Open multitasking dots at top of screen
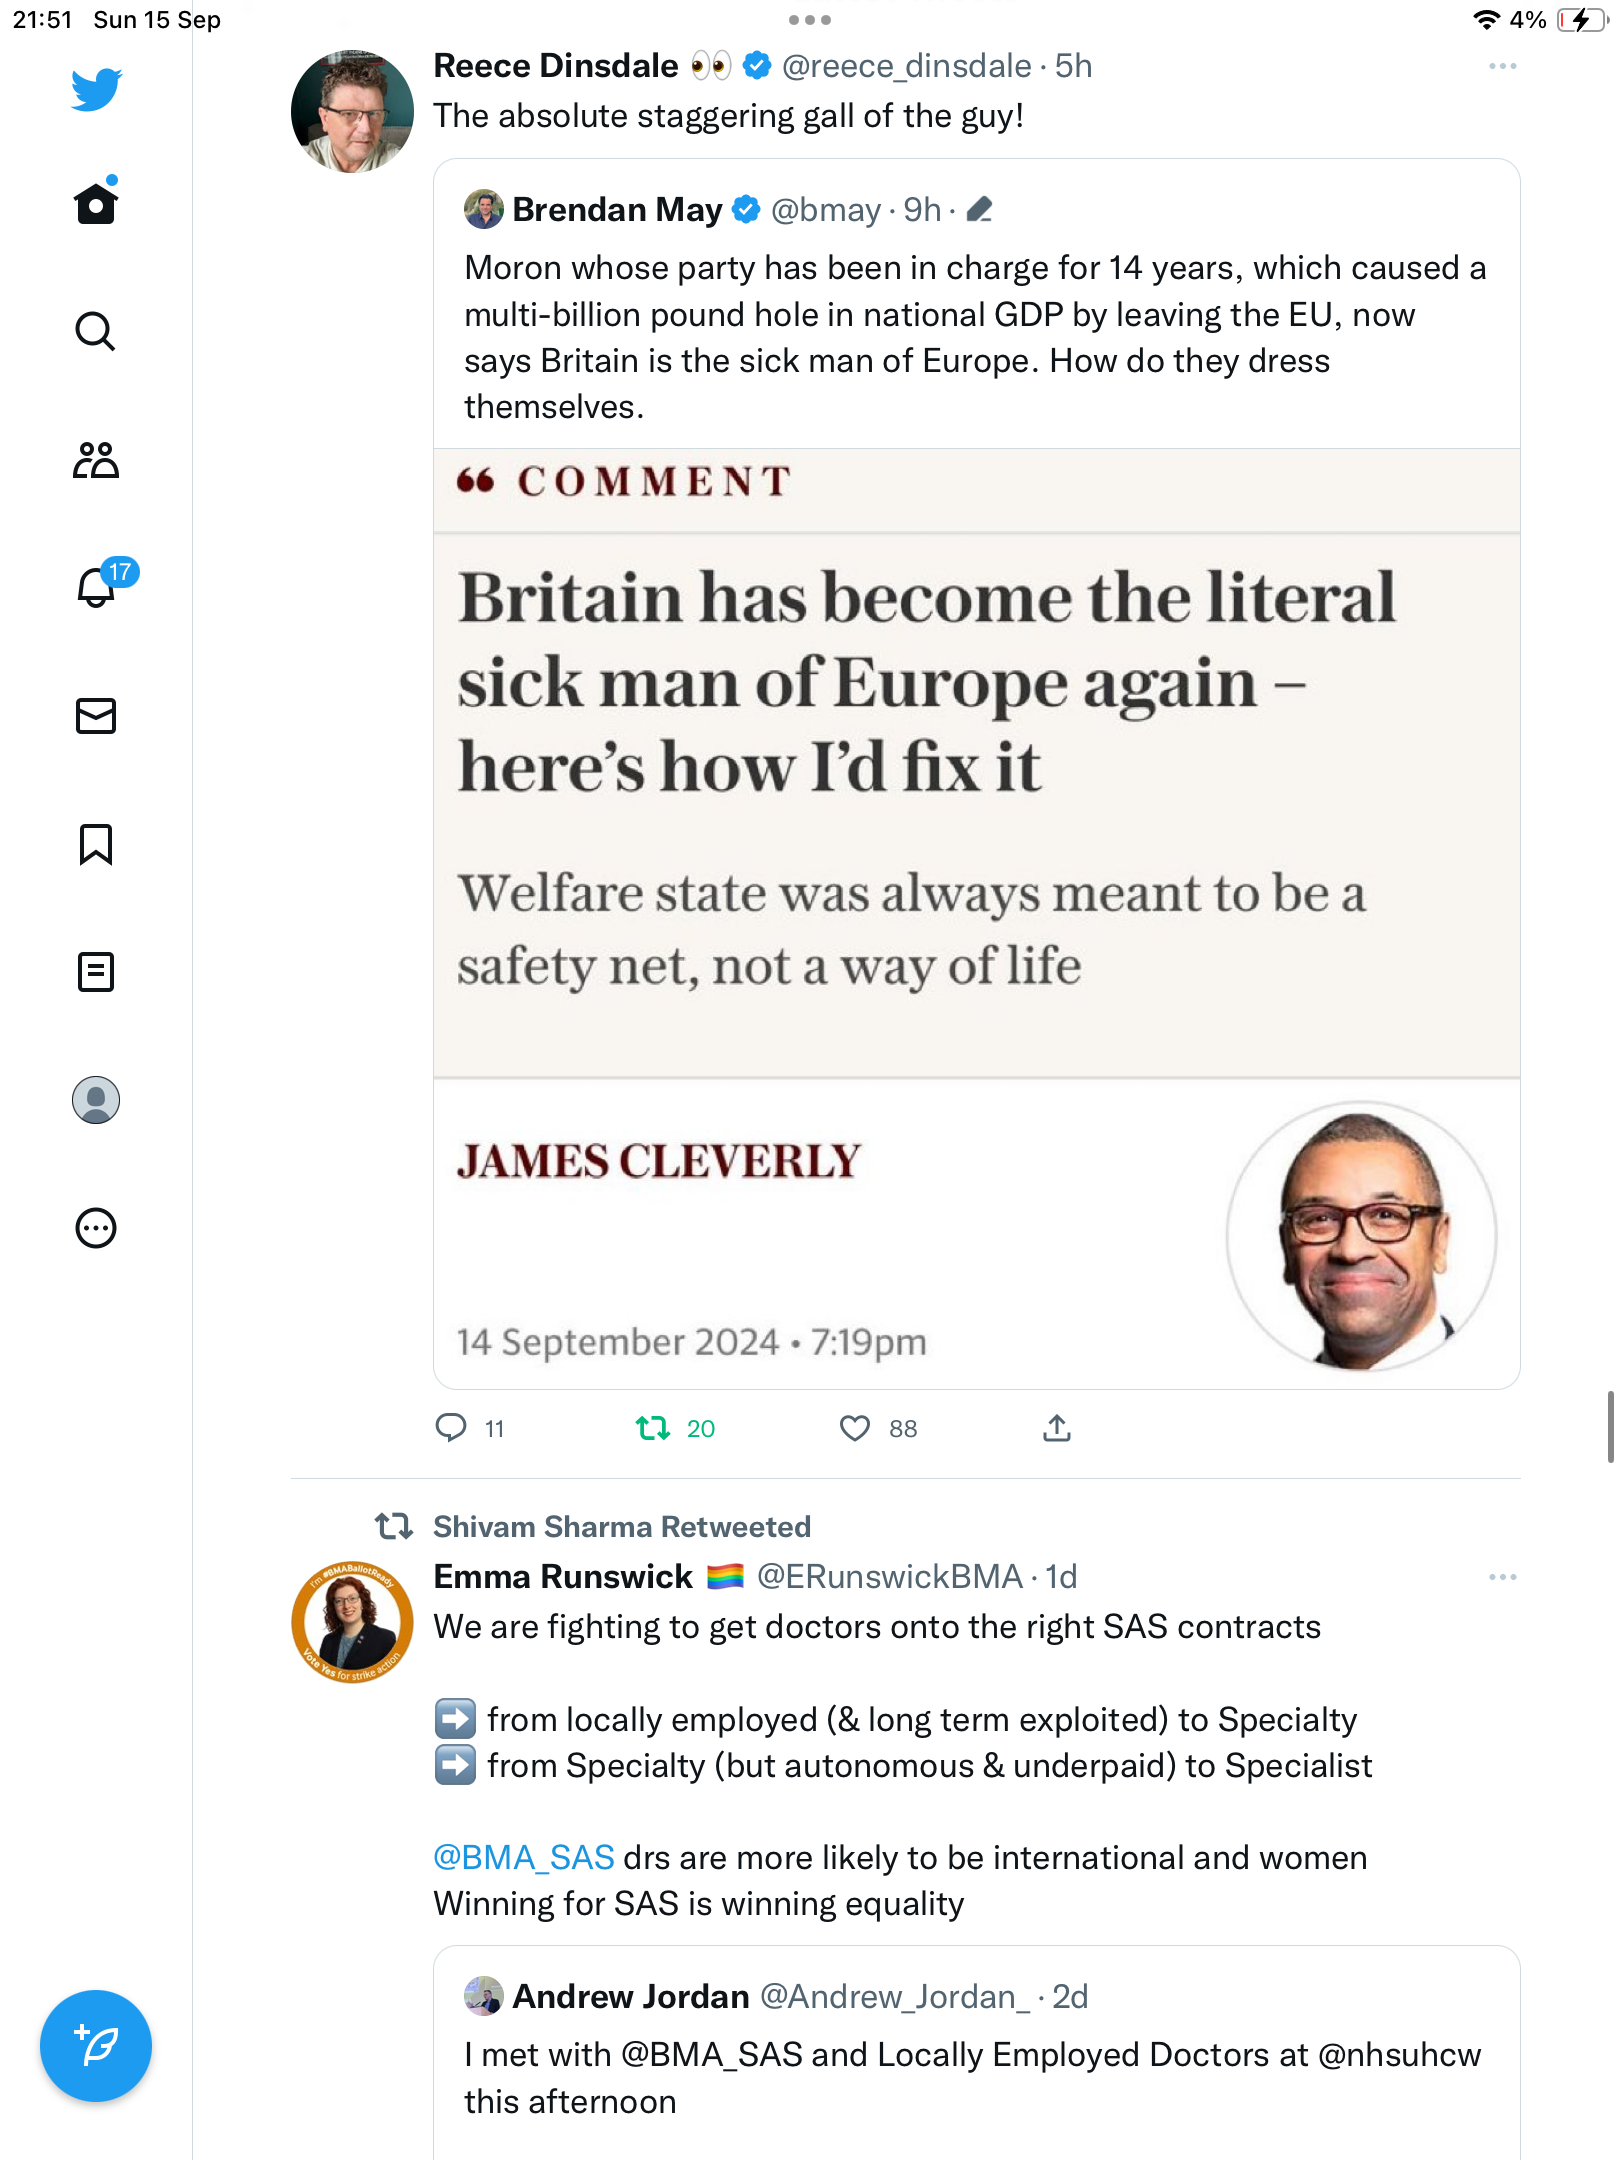Screen dimensions: 1620x2160 point(810,20)
